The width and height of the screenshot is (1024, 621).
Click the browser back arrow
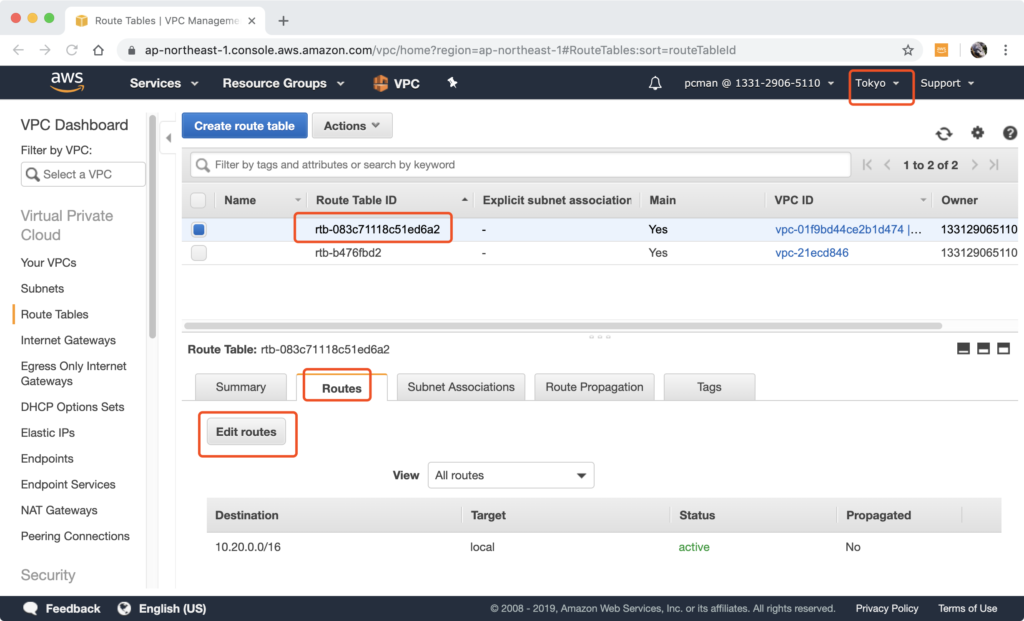pyautogui.click(x=18, y=50)
